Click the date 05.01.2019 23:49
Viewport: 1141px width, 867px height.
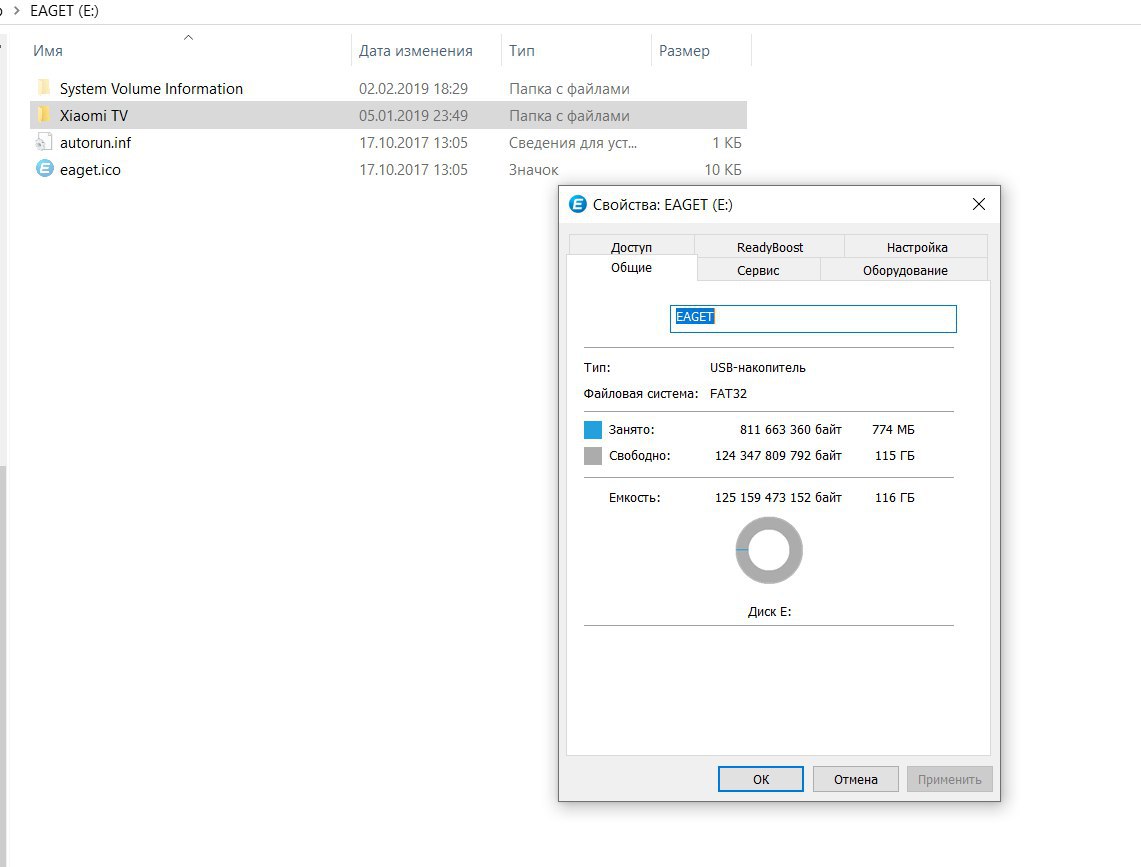click(x=413, y=115)
